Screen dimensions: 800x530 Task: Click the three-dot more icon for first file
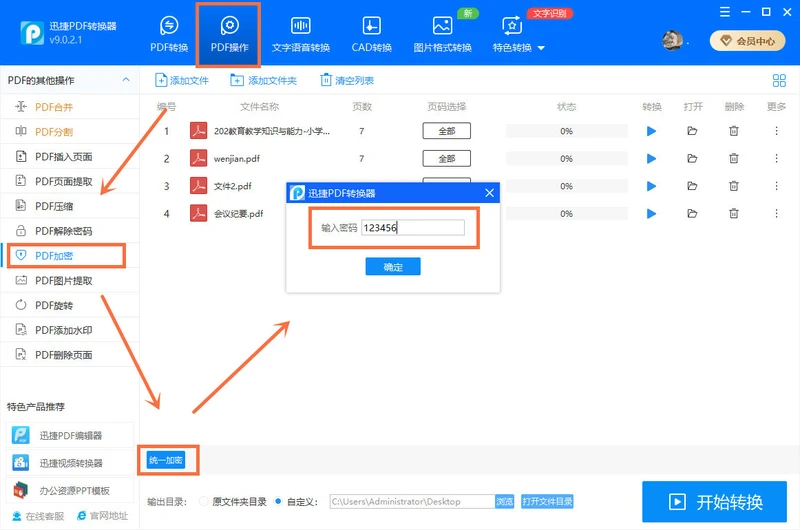coord(776,131)
